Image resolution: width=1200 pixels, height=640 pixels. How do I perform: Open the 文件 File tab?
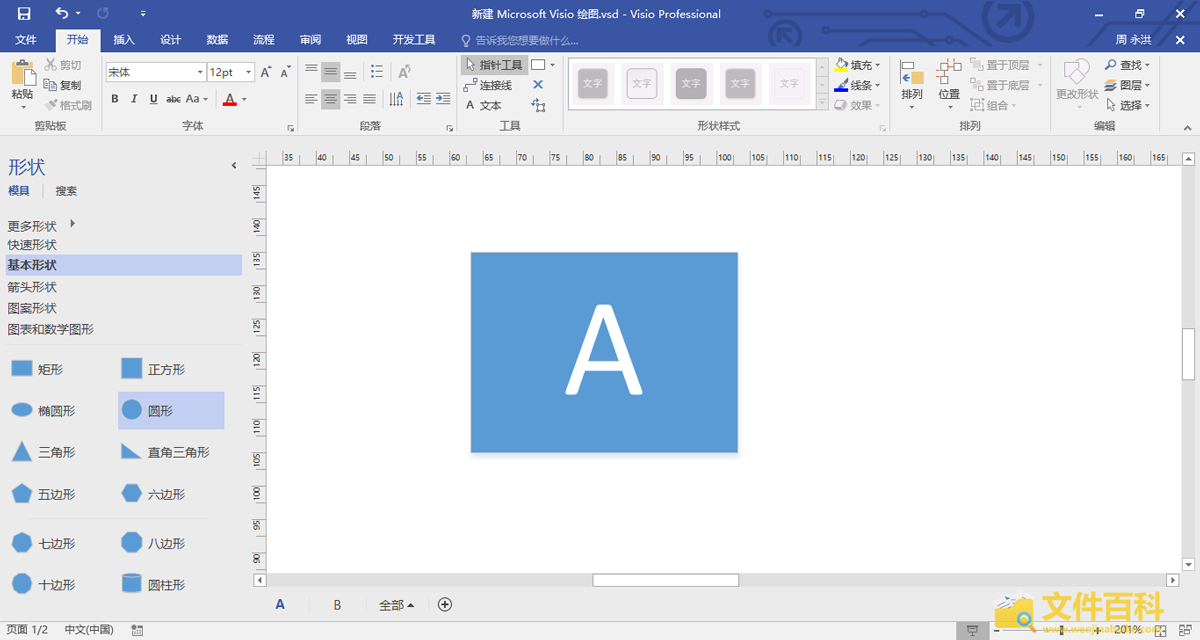coord(26,40)
